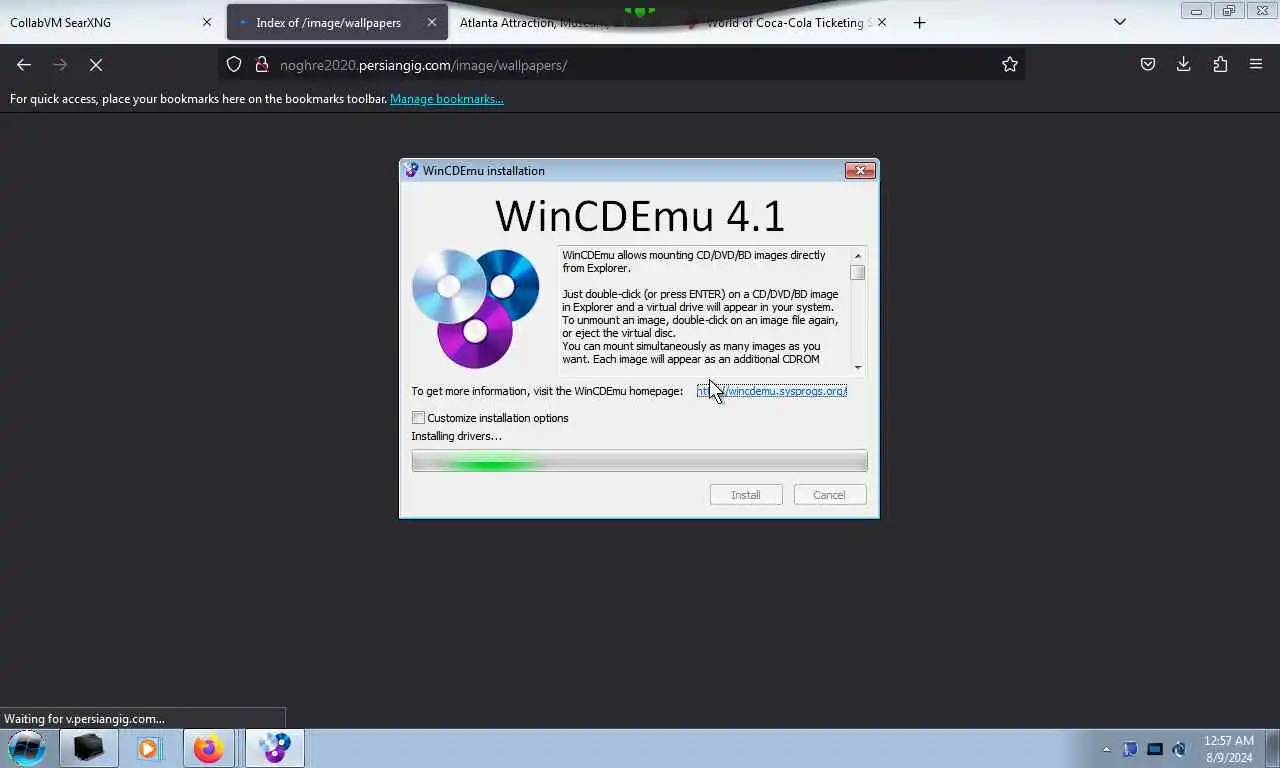Open the Pocket save icon
This screenshot has width=1280, height=768.
pyautogui.click(x=1148, y=64)
